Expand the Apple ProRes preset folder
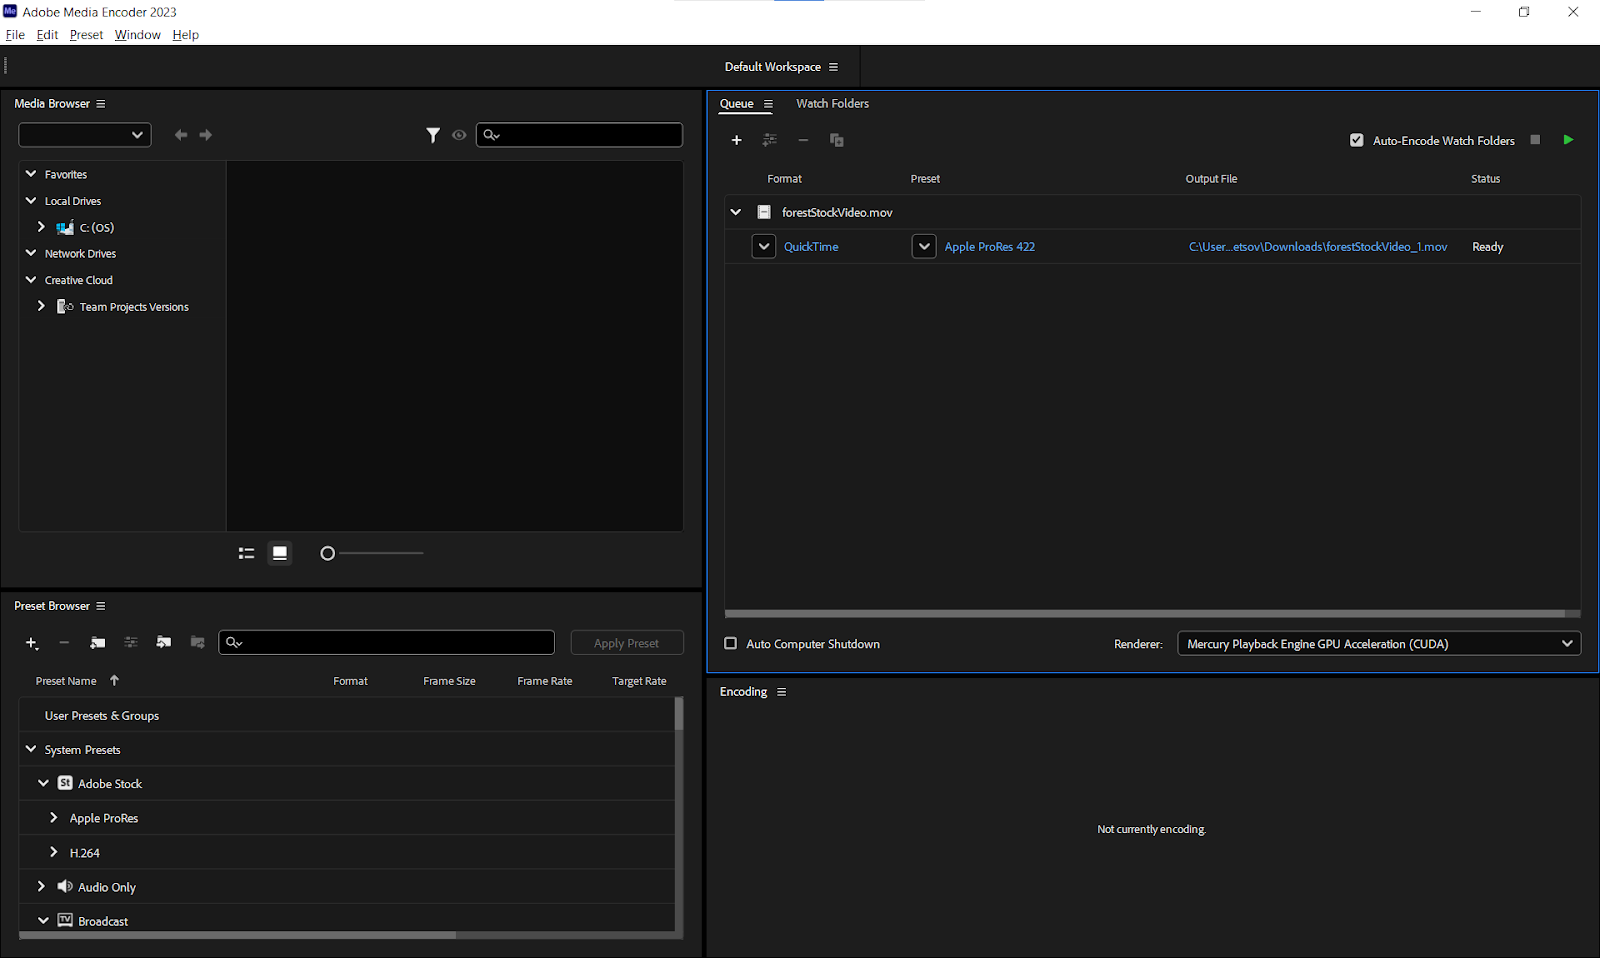1600x958 pixels. 54,818
